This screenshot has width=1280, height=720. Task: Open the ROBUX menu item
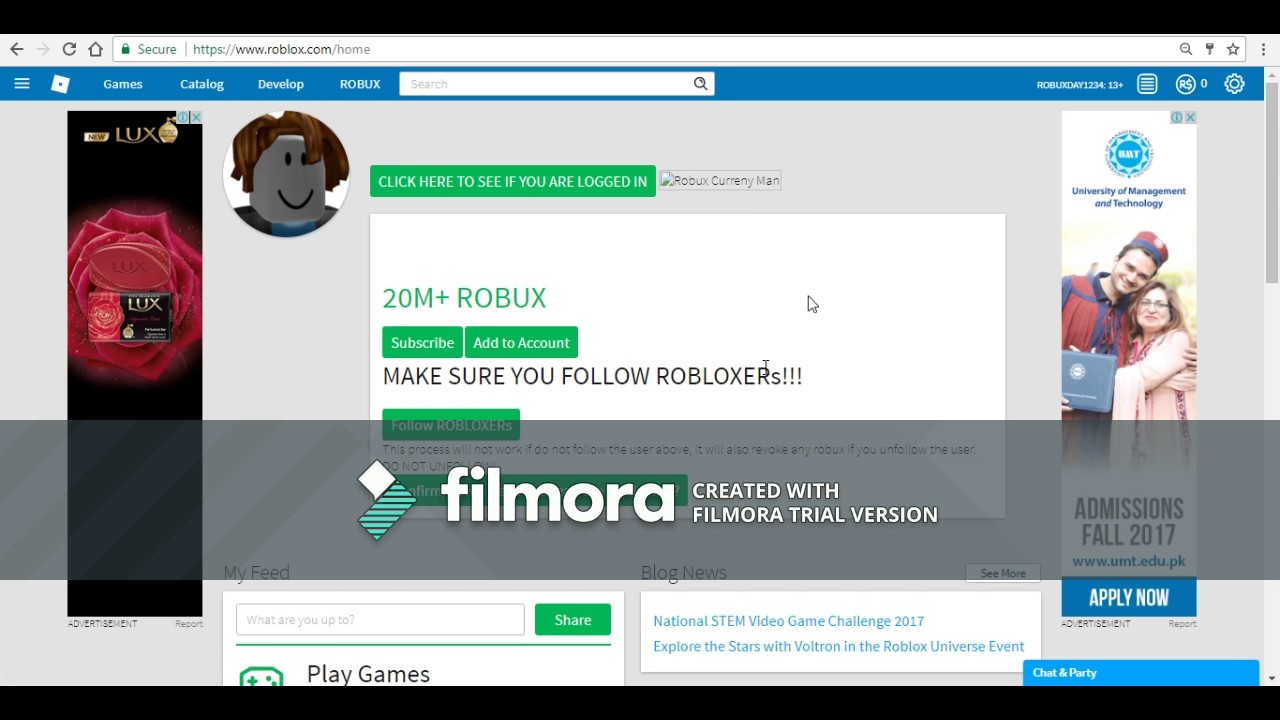point(360,84)
